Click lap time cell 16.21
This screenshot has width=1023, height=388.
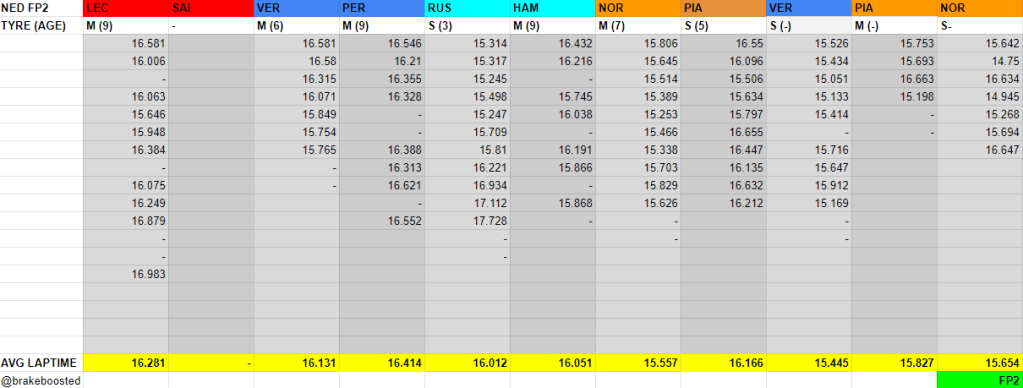point(382,61)
